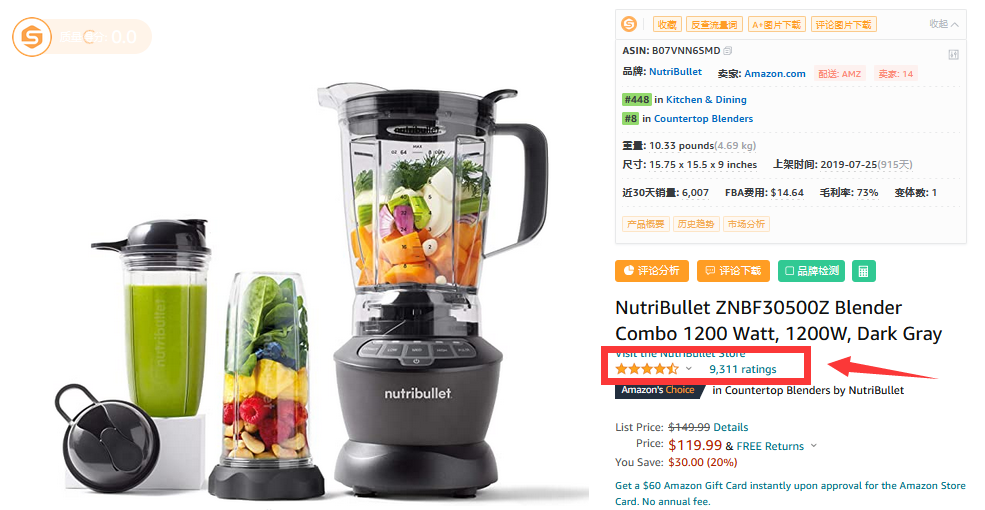Click the quality score badge over the product image
The width and height of the screenshot is (985, 510).
pos(82,36)
